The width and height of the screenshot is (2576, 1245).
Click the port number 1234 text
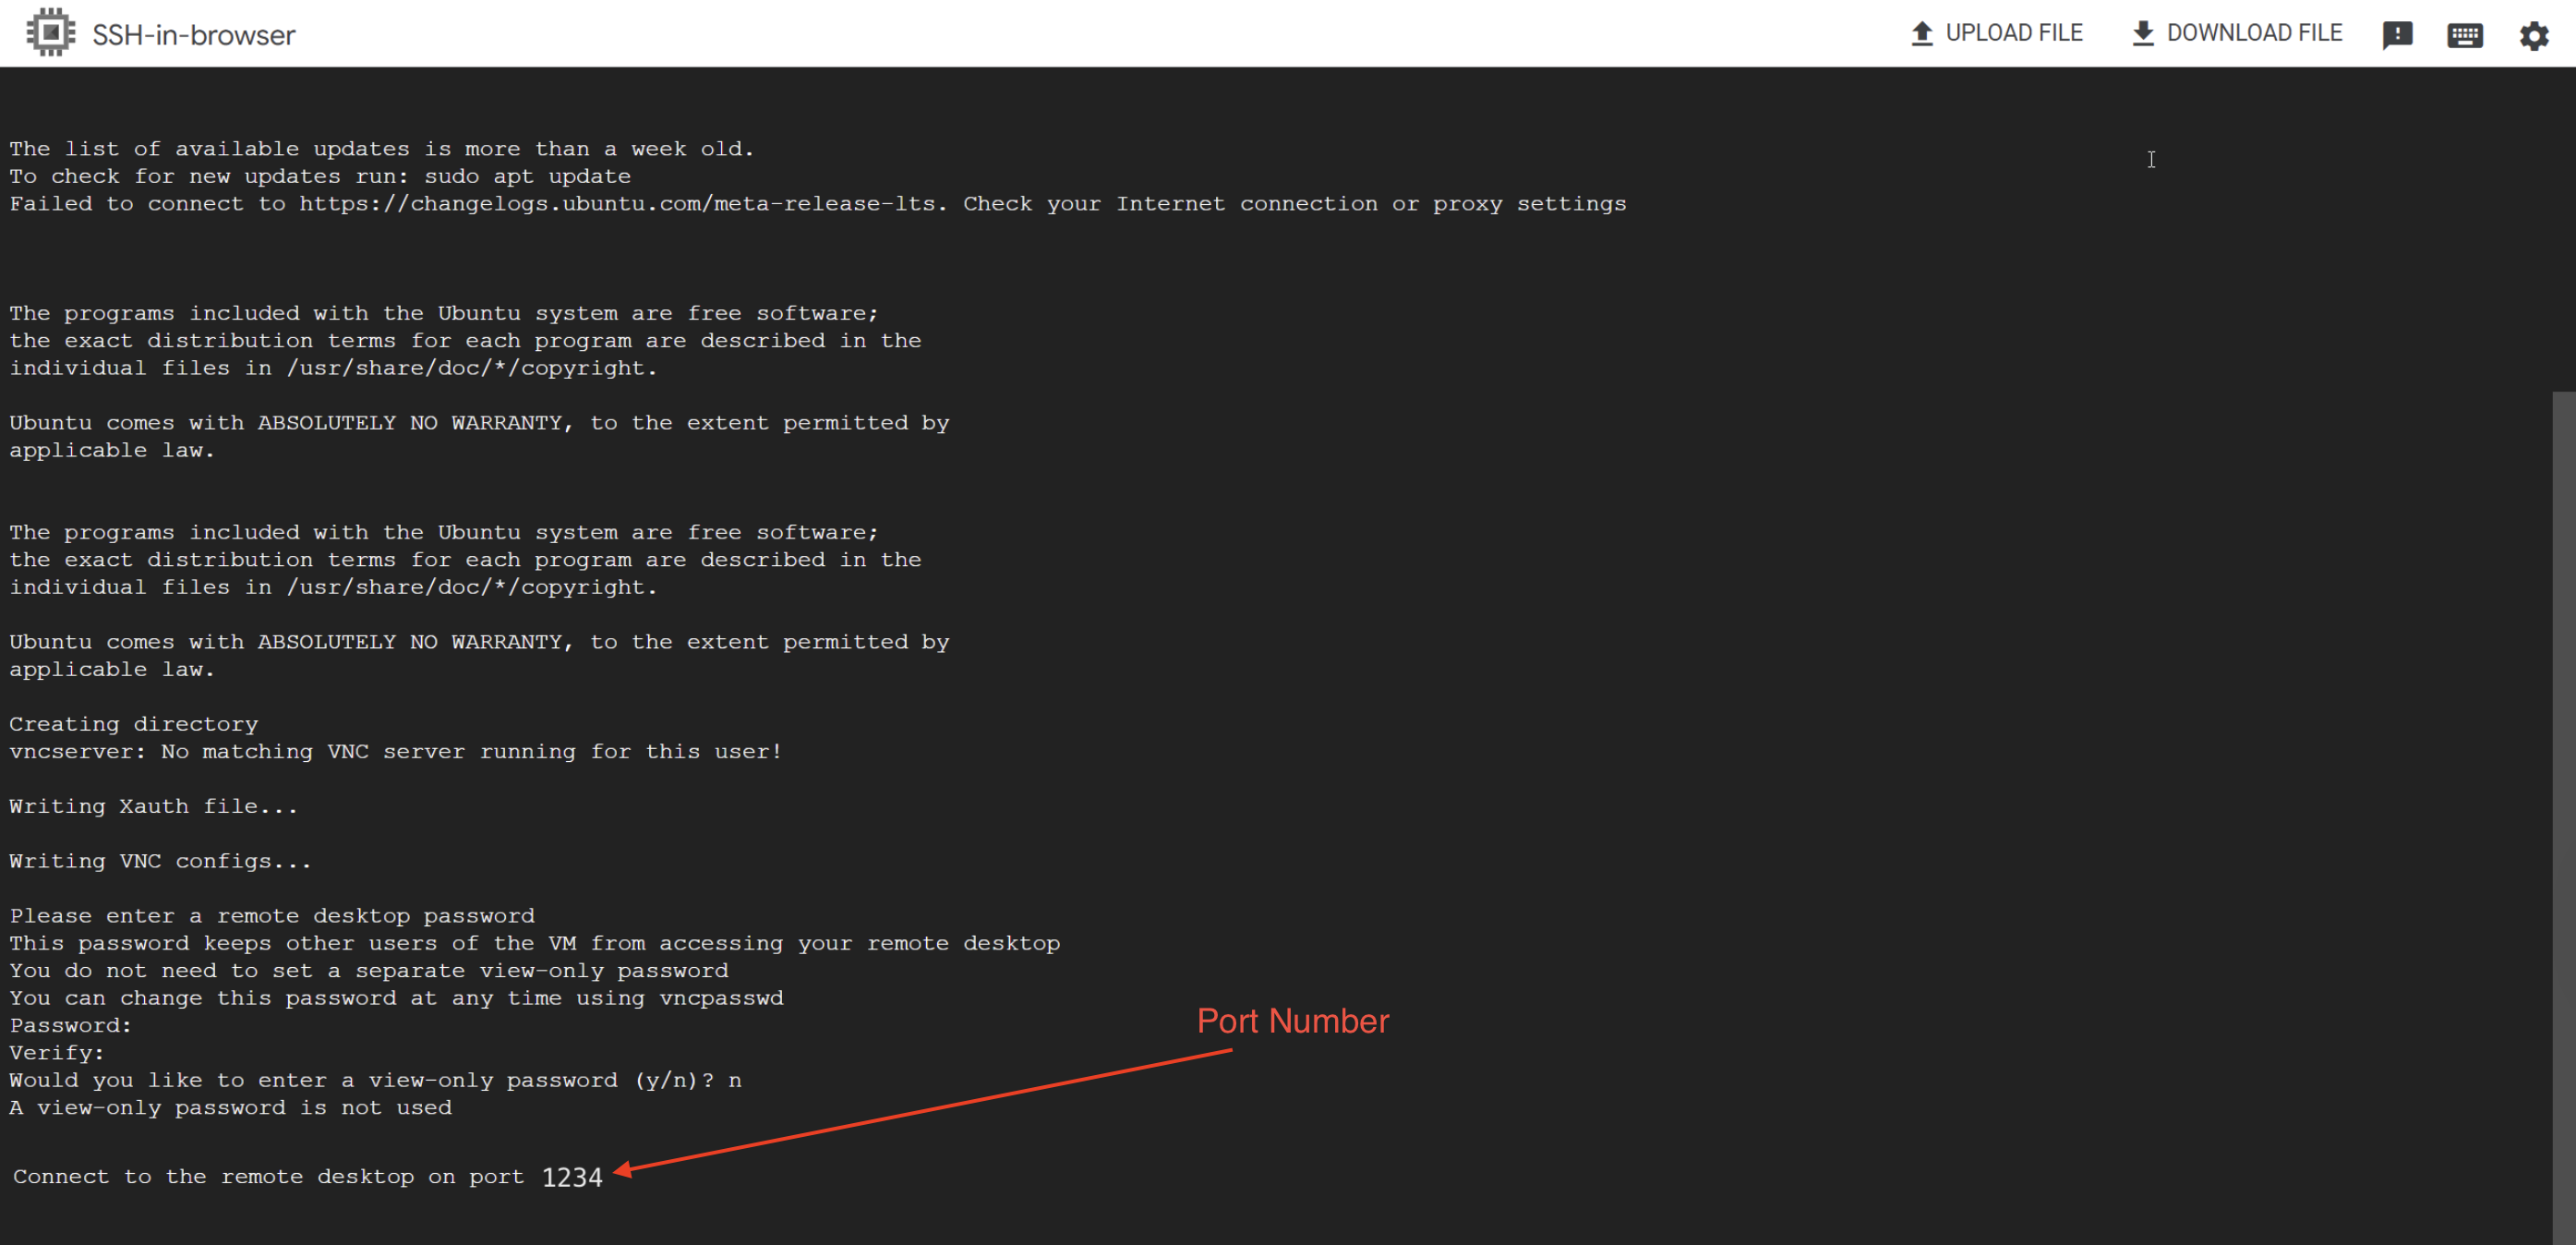pos(572,1177)
